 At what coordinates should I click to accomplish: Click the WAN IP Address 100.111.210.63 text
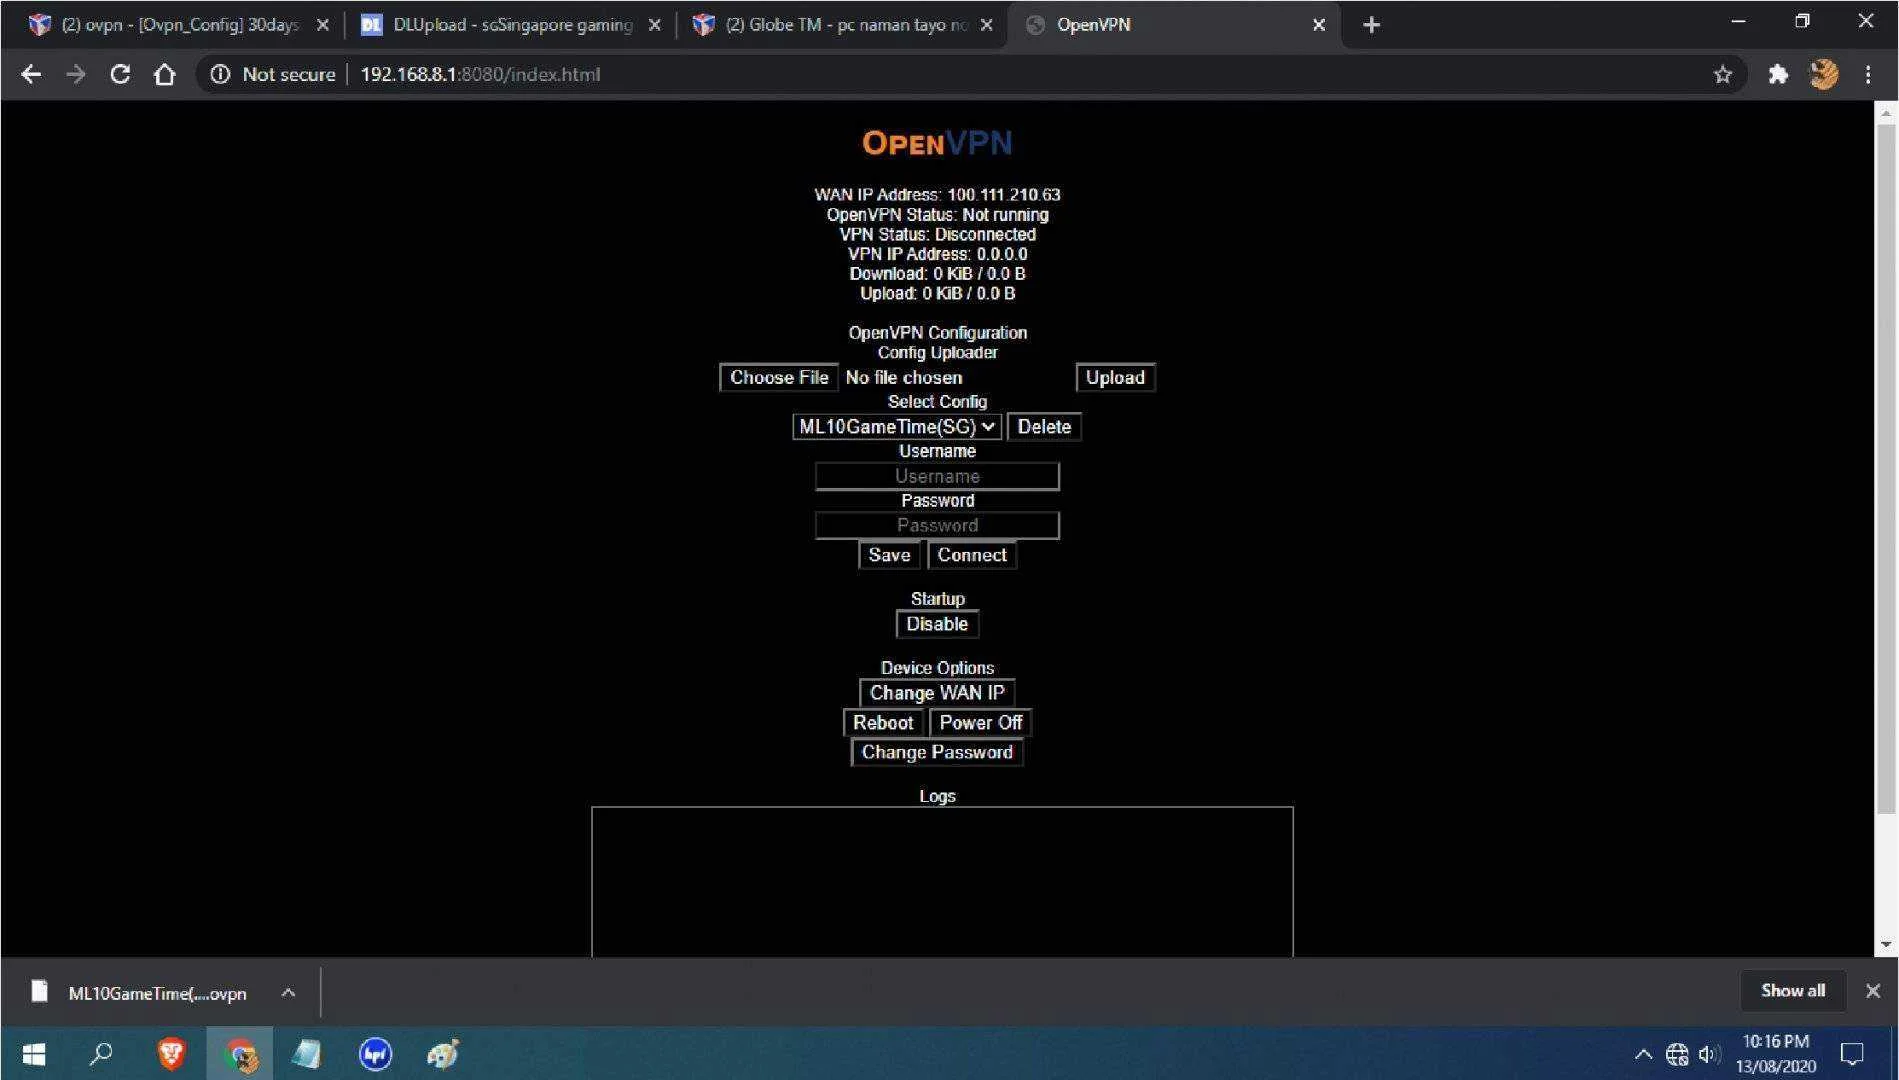pos(937,195)
